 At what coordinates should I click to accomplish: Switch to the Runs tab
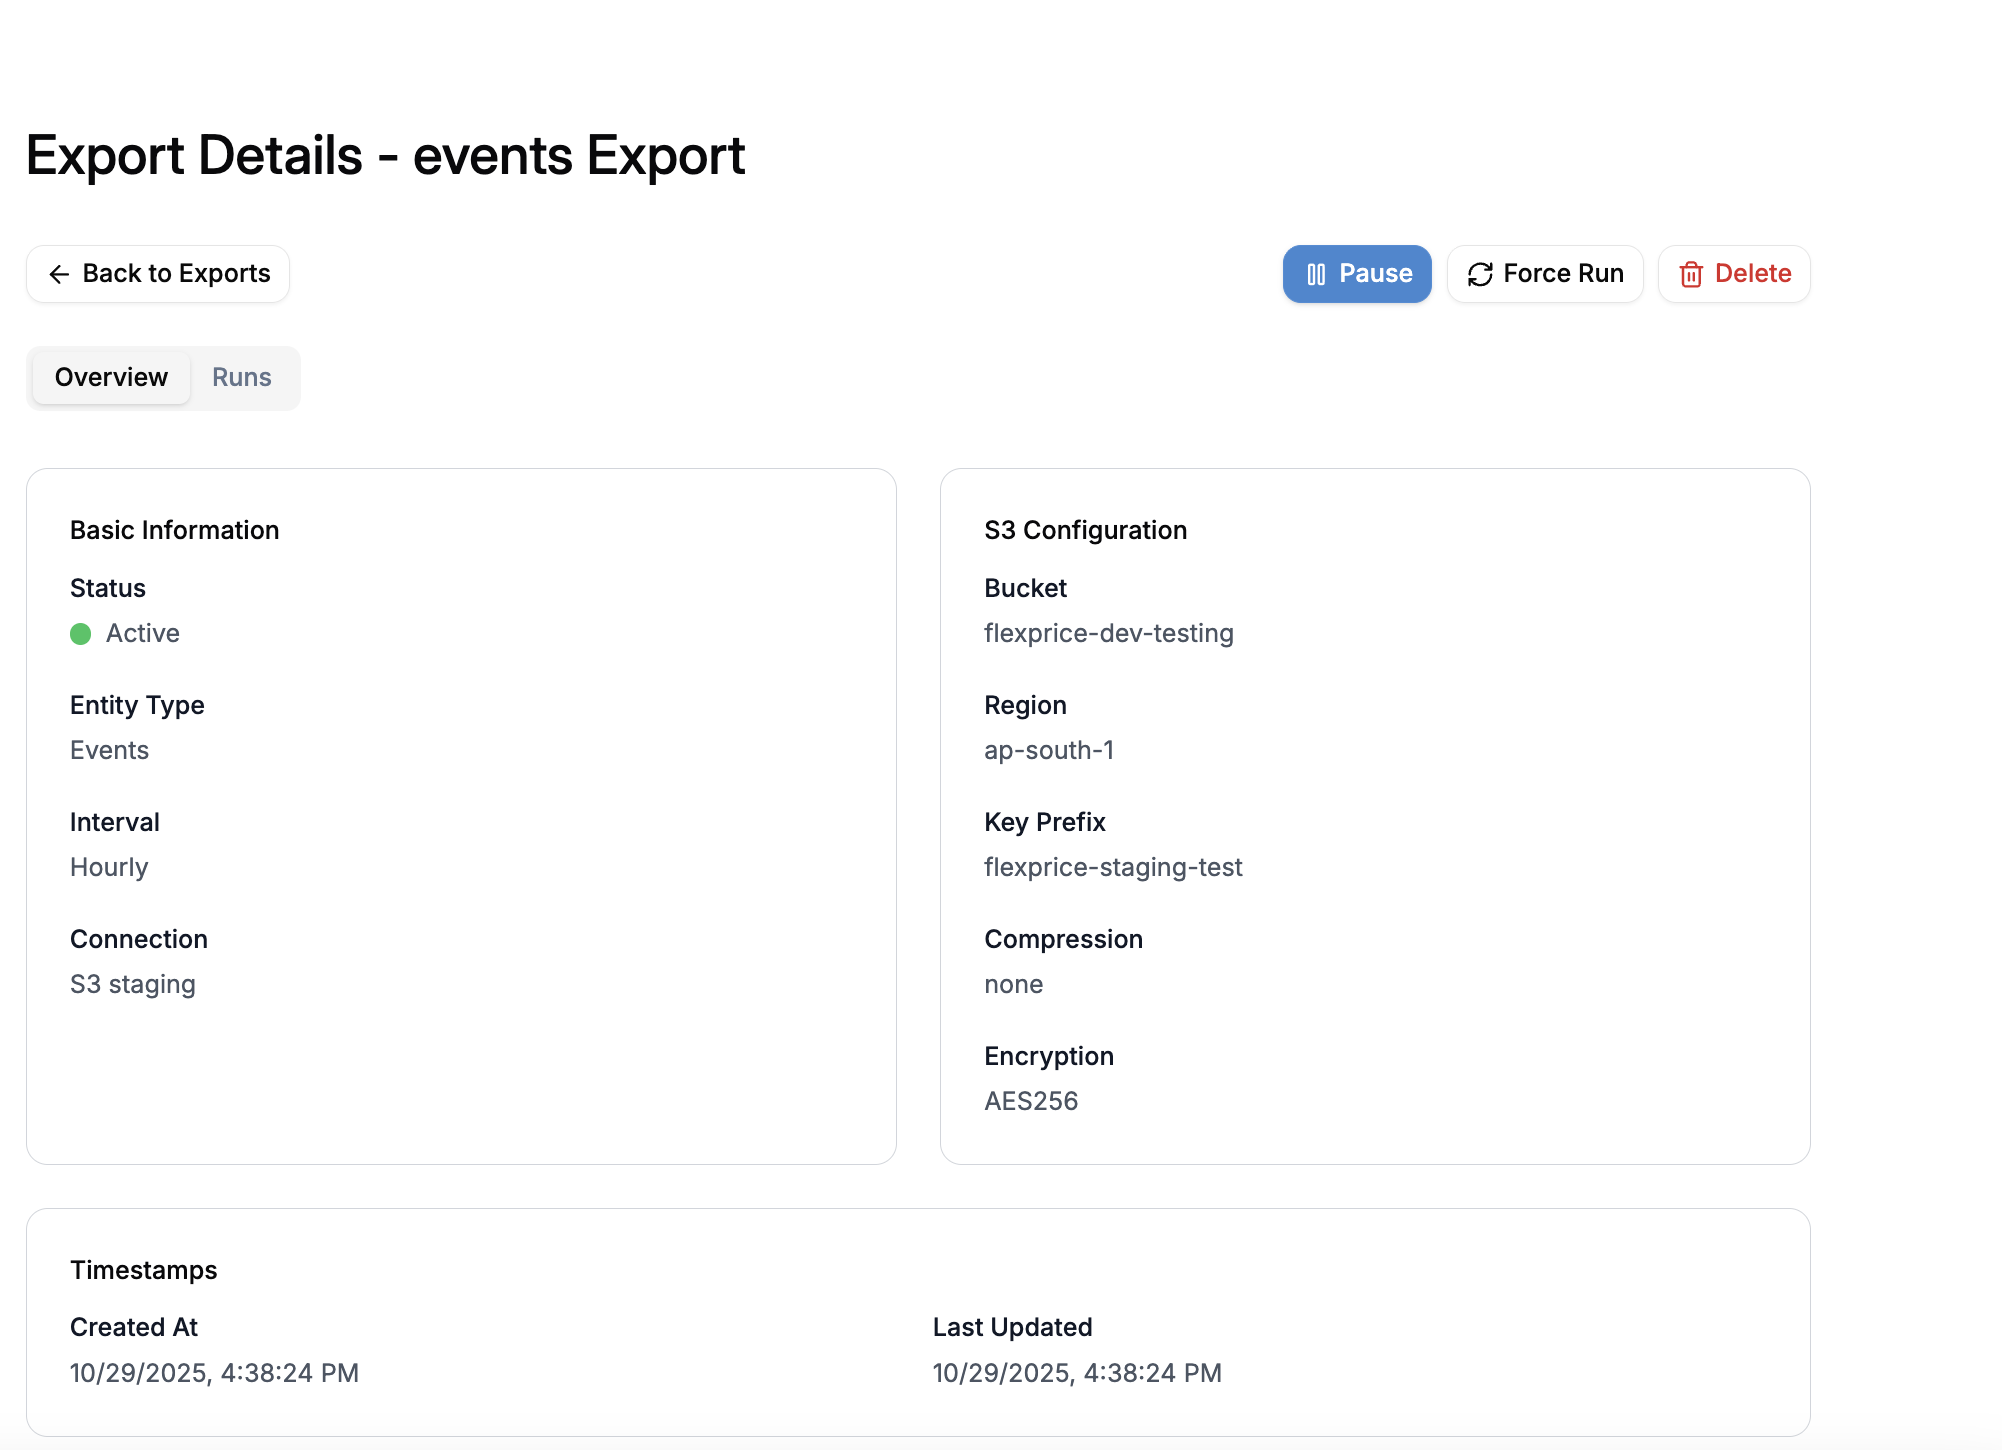pyautogui.click(x=241, y=377)
